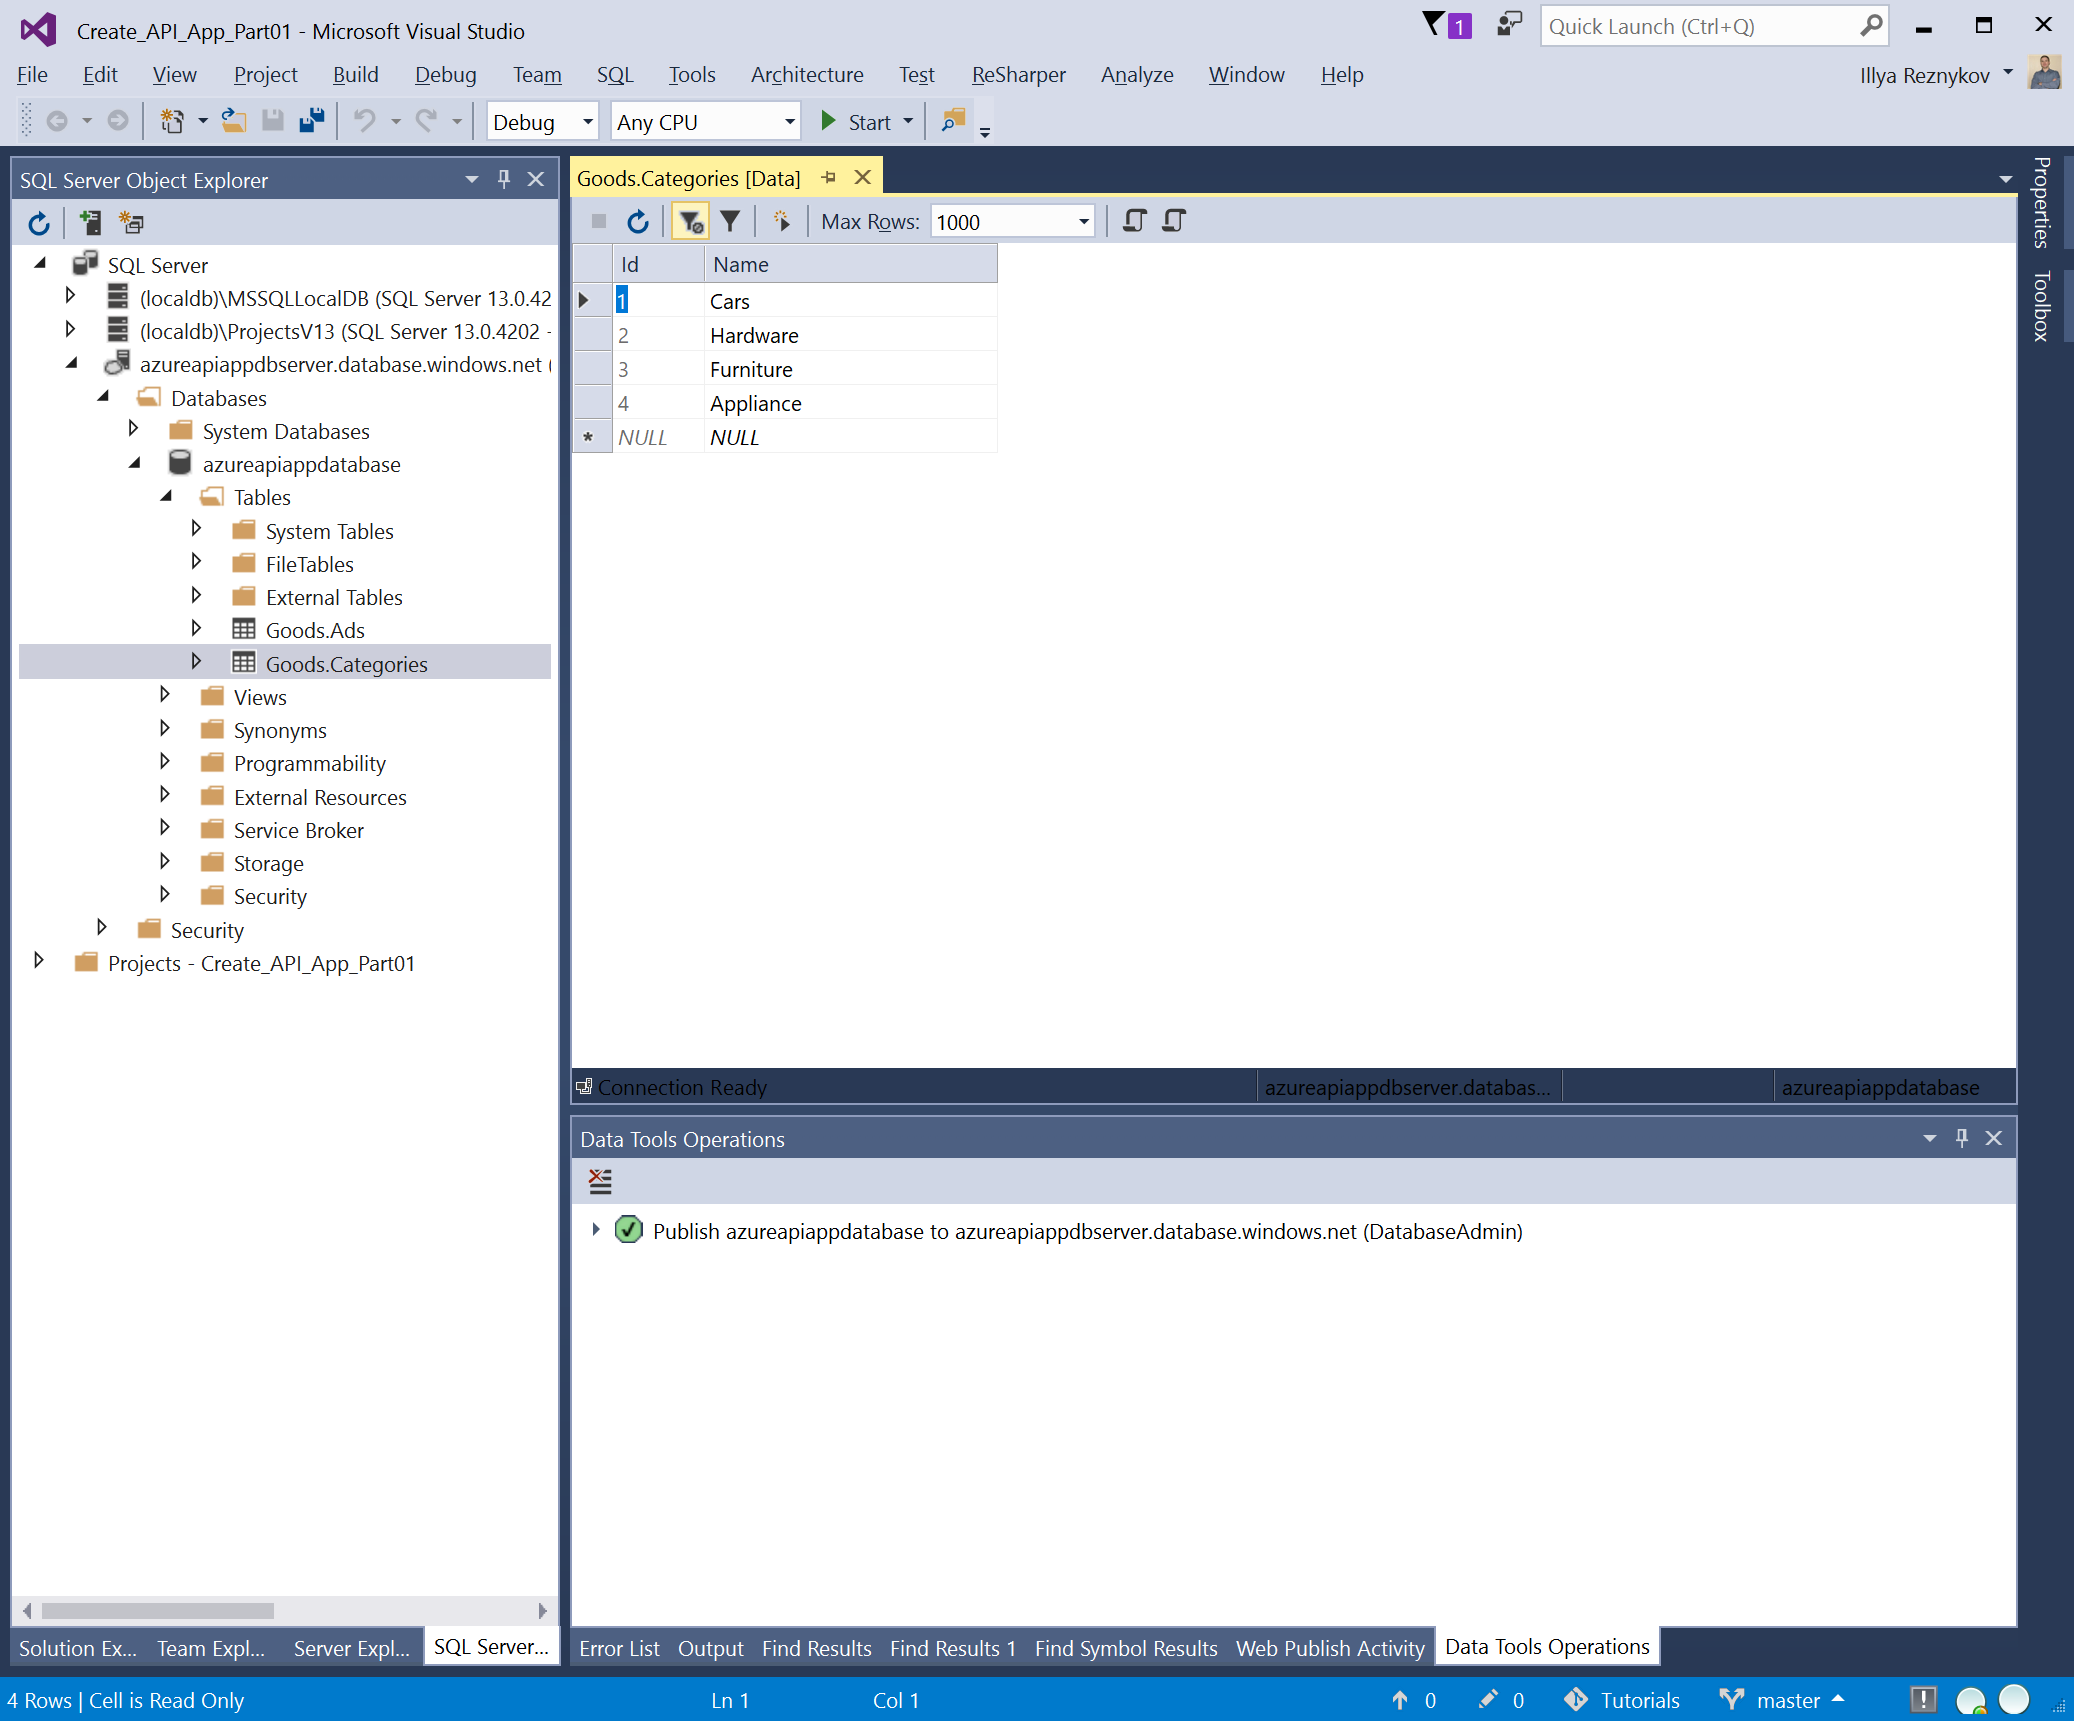The width and height of the screenshot is (2074, 1721).
Task: Open the Debug configuration dropdown
Action: pos(588,122)
